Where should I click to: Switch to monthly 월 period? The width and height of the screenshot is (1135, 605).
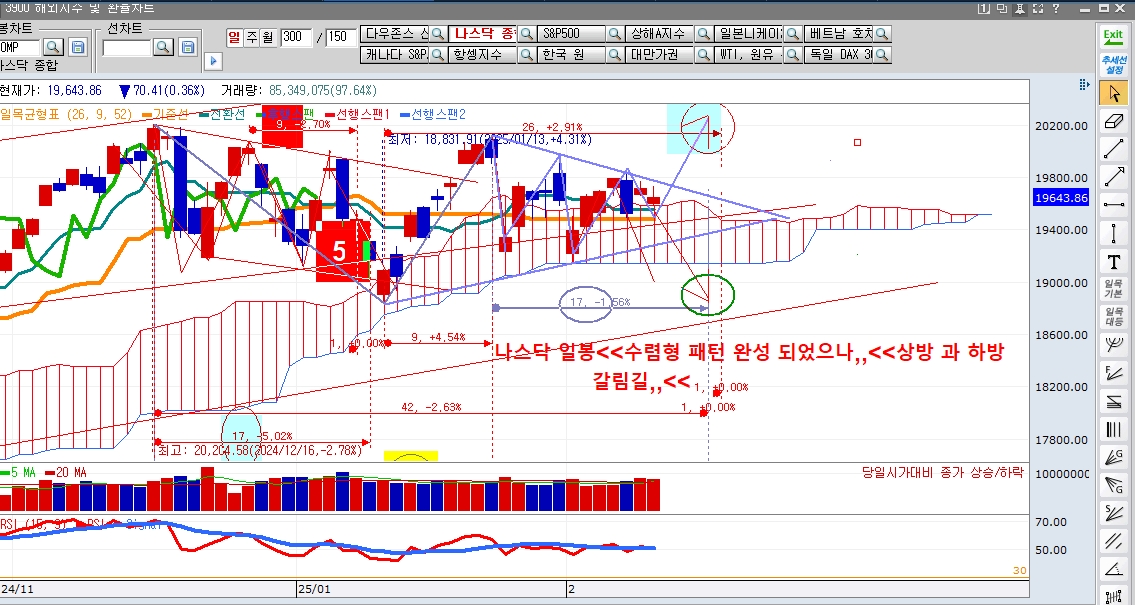[x=268, y=38]
